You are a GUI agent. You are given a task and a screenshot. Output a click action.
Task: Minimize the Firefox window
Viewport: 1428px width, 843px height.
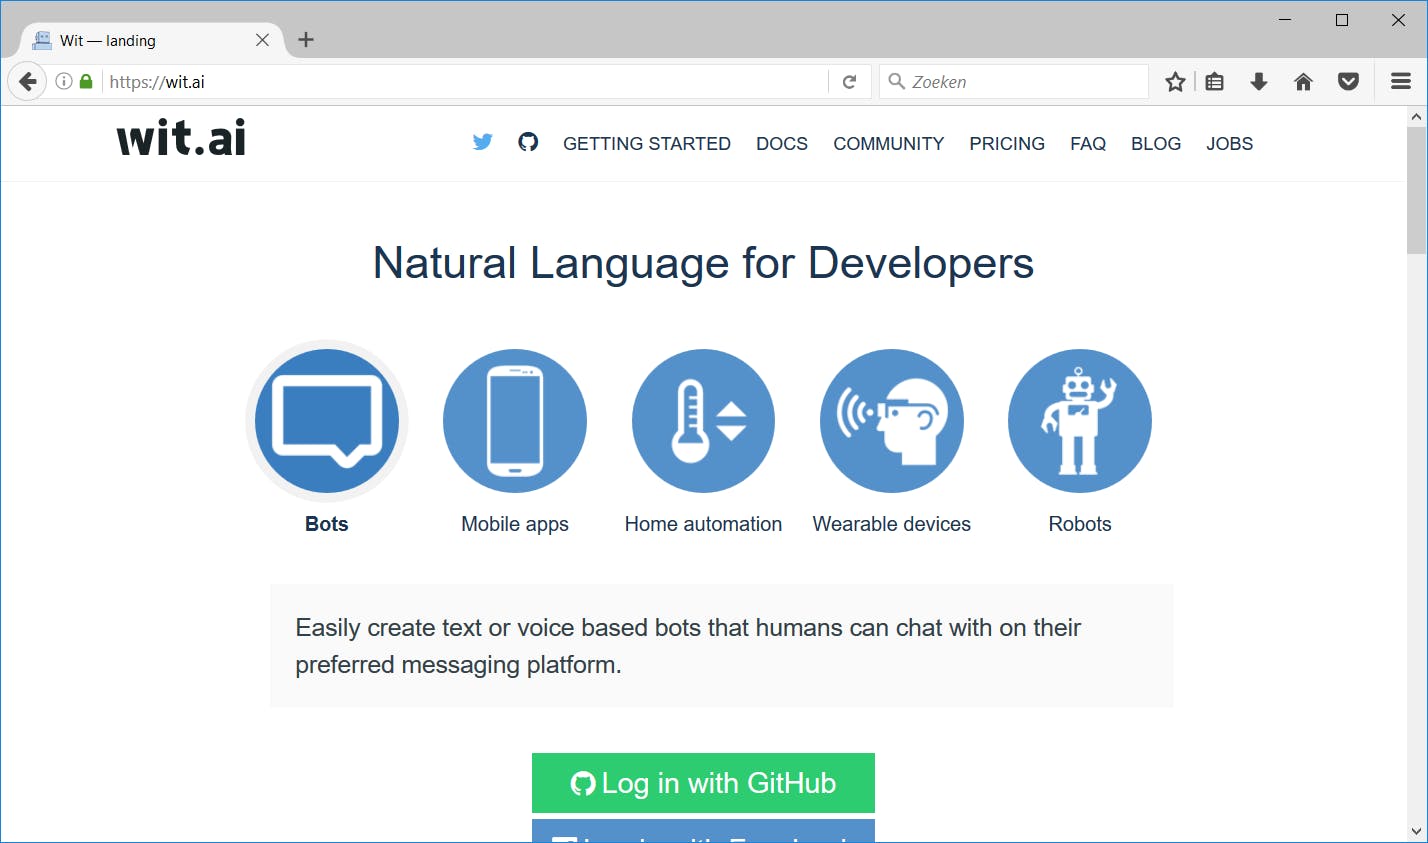(x=1286, y=20)
